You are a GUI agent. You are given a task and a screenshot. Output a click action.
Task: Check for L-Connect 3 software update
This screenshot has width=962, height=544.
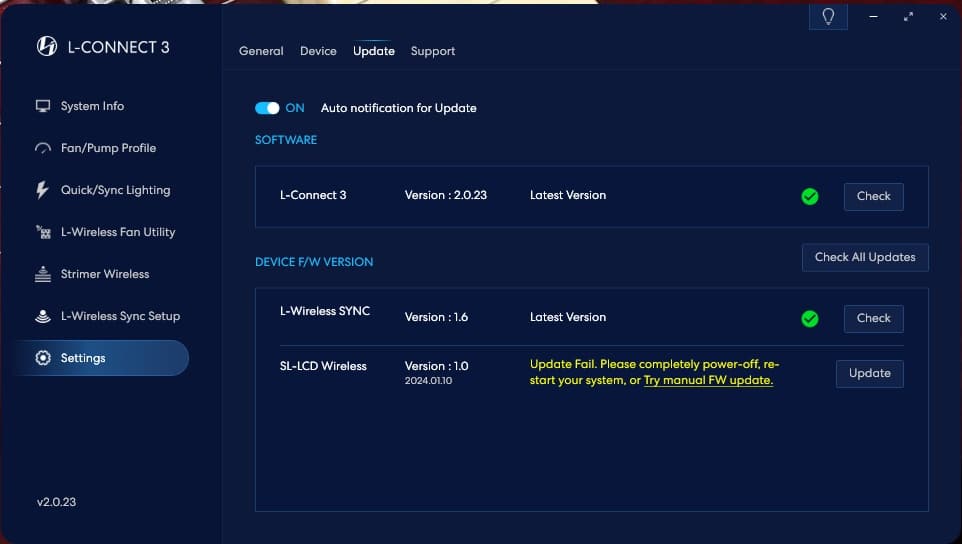(x=873, y=196)
